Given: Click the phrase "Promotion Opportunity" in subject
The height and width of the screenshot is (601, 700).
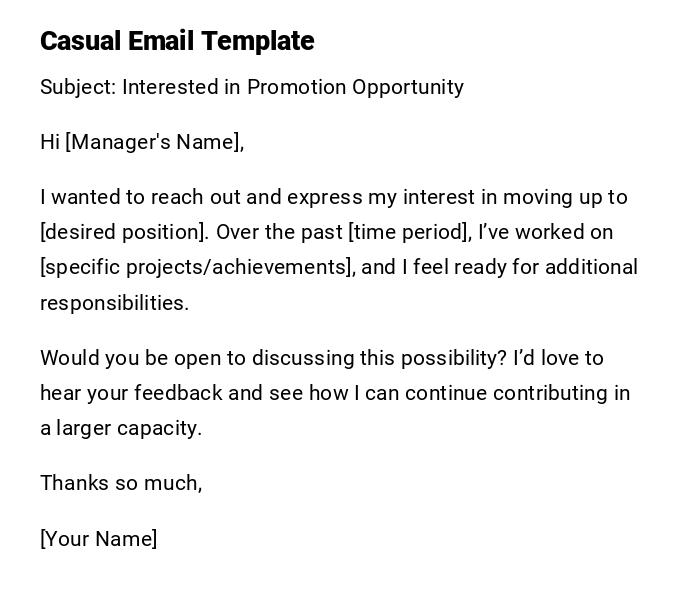Looking at the screenshot, I should pyautogui.click(x=355, y=87).
